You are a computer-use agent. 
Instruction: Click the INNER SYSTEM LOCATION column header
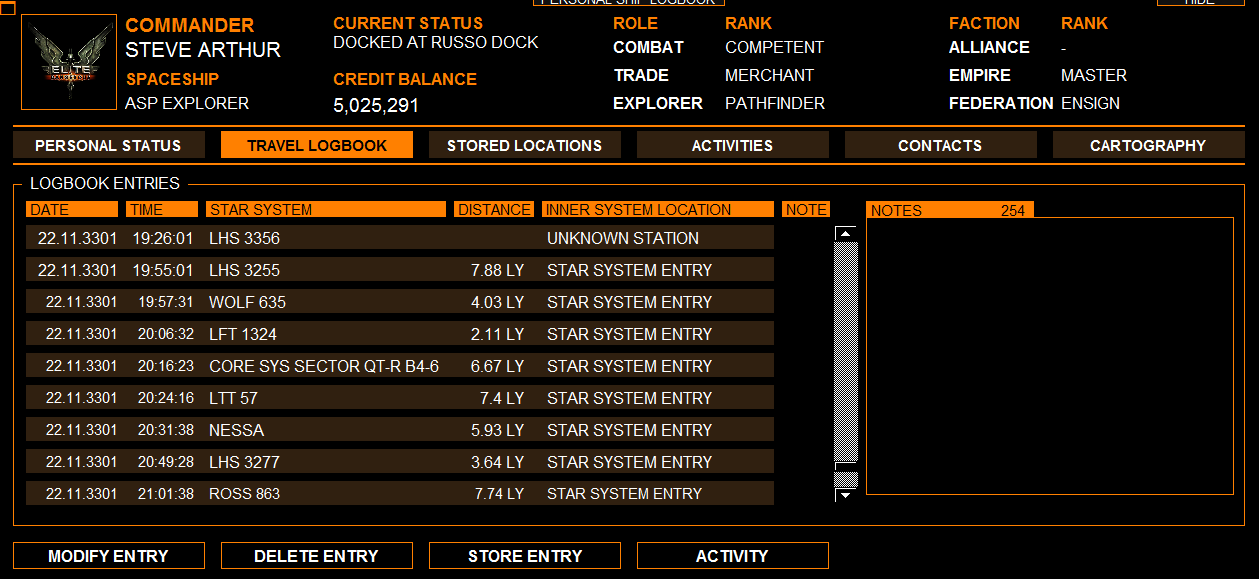pyautogui.click(x=658, y=209)
